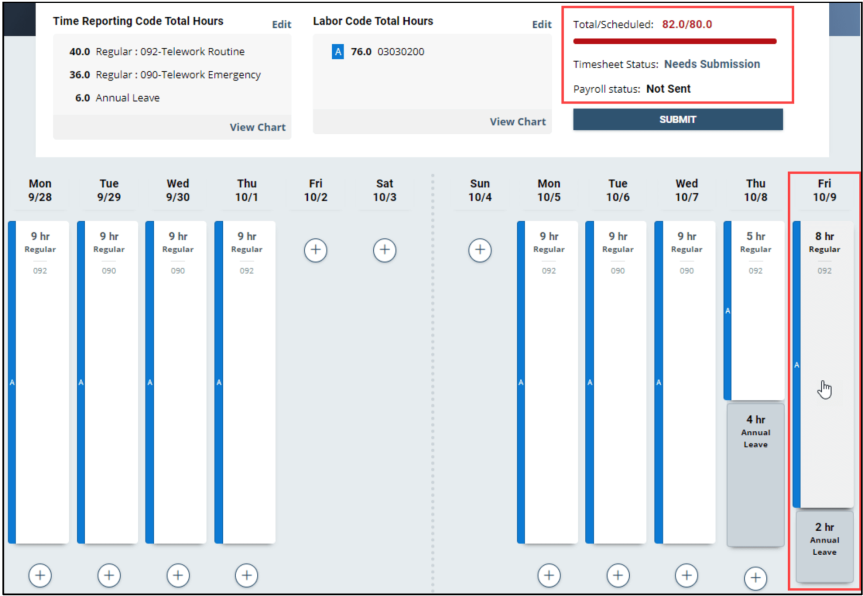Click plus icon below Tue 9/29 column
863x596 pixels.
[109, 575]
